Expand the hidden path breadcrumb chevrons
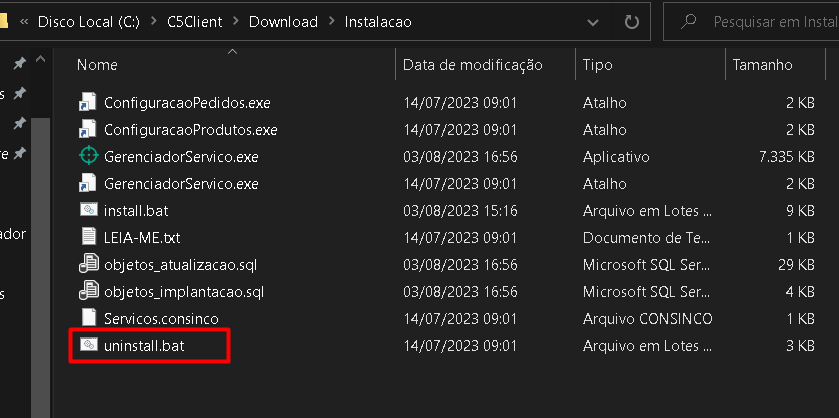The width and height of the screenshot is (839, 418). click(x=23, y=21)
